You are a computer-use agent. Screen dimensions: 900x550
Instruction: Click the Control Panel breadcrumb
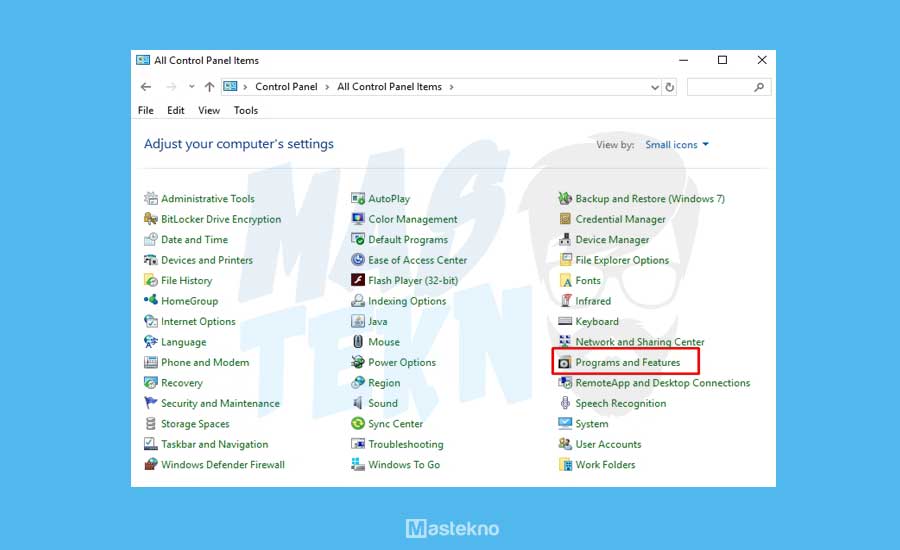click(286, 87)
